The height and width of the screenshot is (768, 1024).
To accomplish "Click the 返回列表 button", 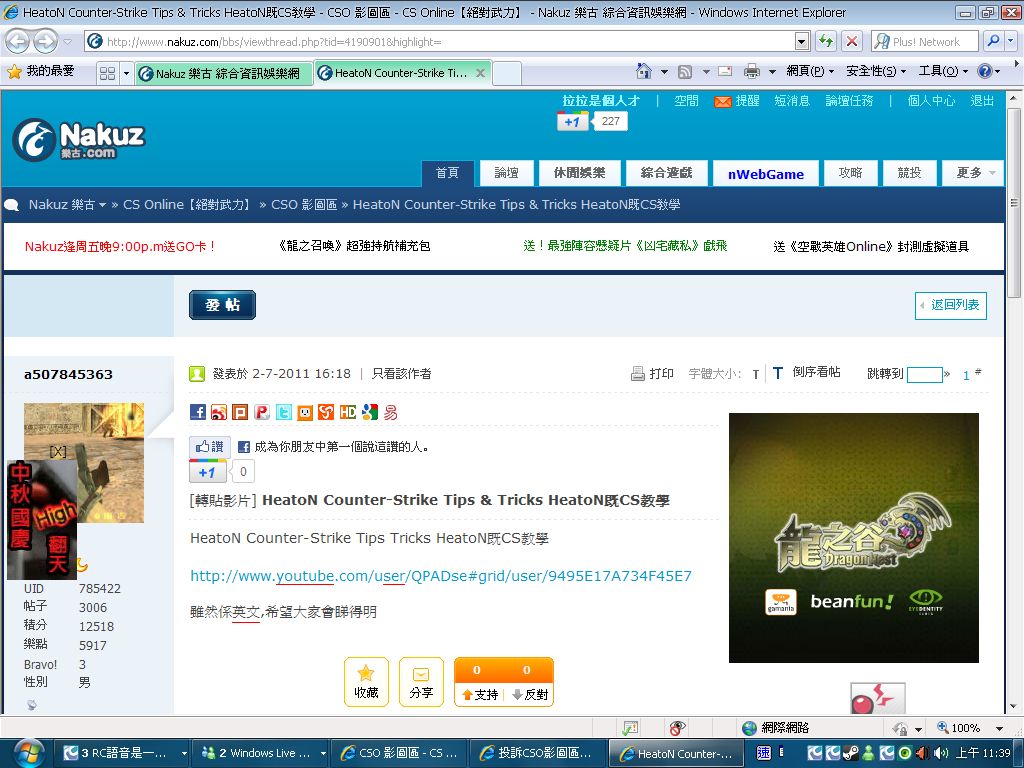I will pyautogui.click(x=951, y=305).
